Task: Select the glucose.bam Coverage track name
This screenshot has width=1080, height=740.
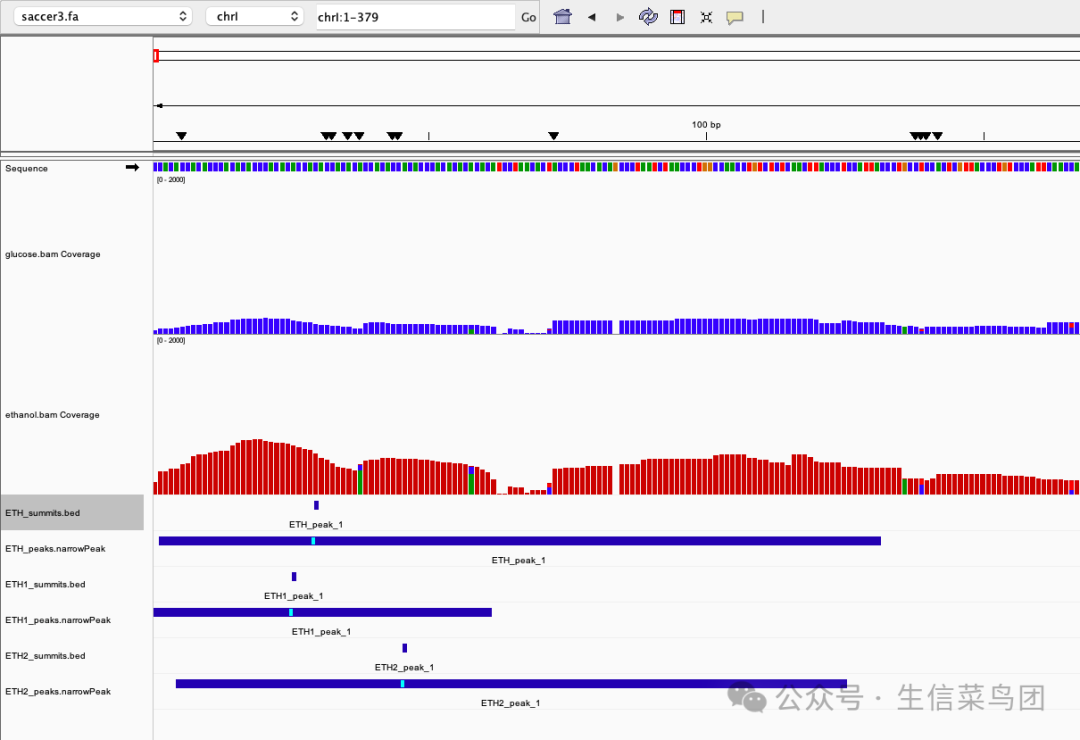Action: (x=52, y=254)
